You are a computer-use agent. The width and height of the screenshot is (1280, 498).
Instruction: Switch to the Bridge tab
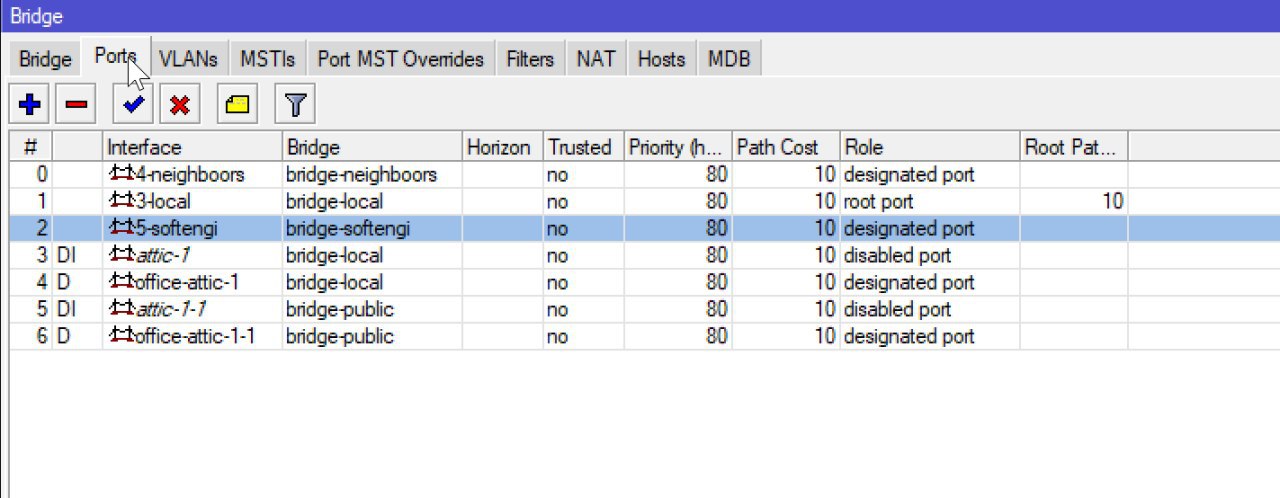point(45,59)
